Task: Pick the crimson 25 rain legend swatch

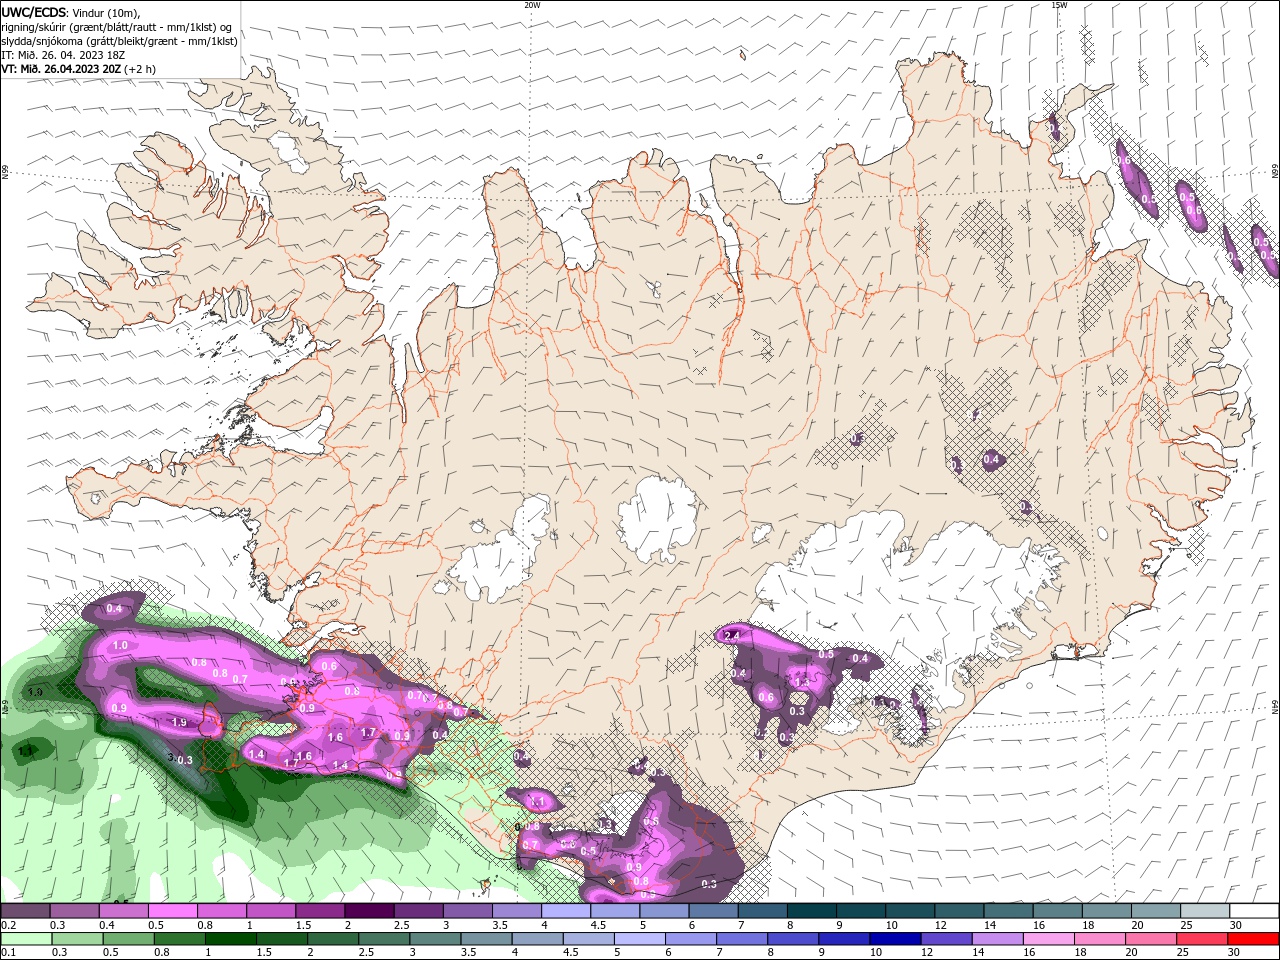Action: tap(1201, 938)
